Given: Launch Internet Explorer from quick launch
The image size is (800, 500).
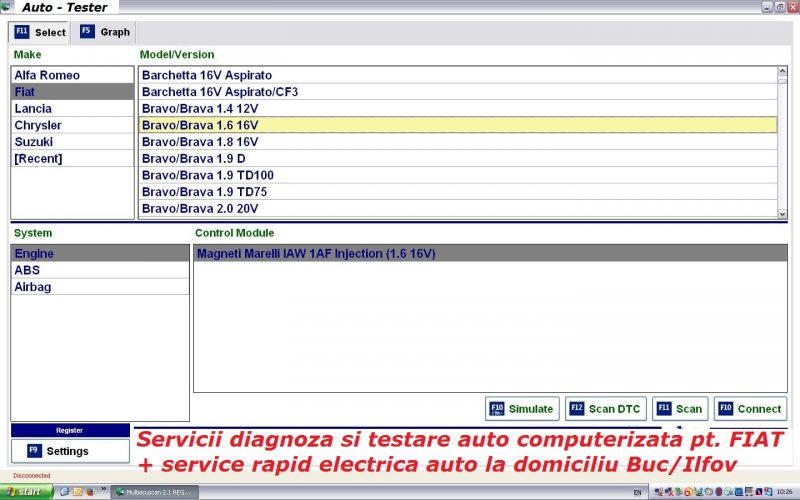Looking at the screenshot, I should (x=64, y=492).
